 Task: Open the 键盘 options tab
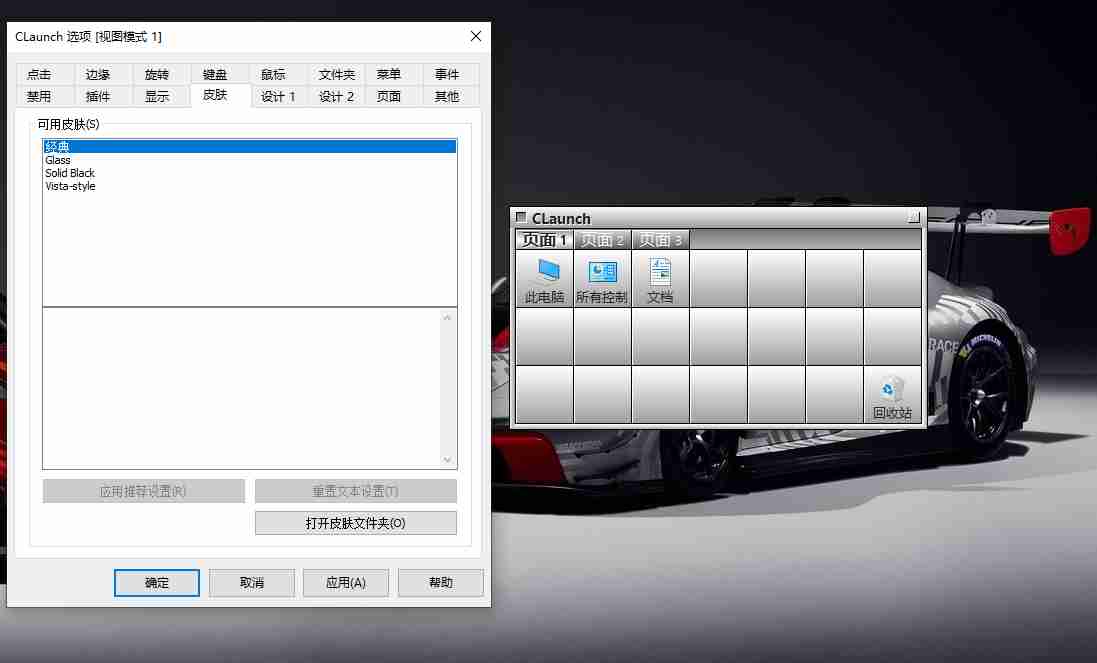tap(215, 75)
